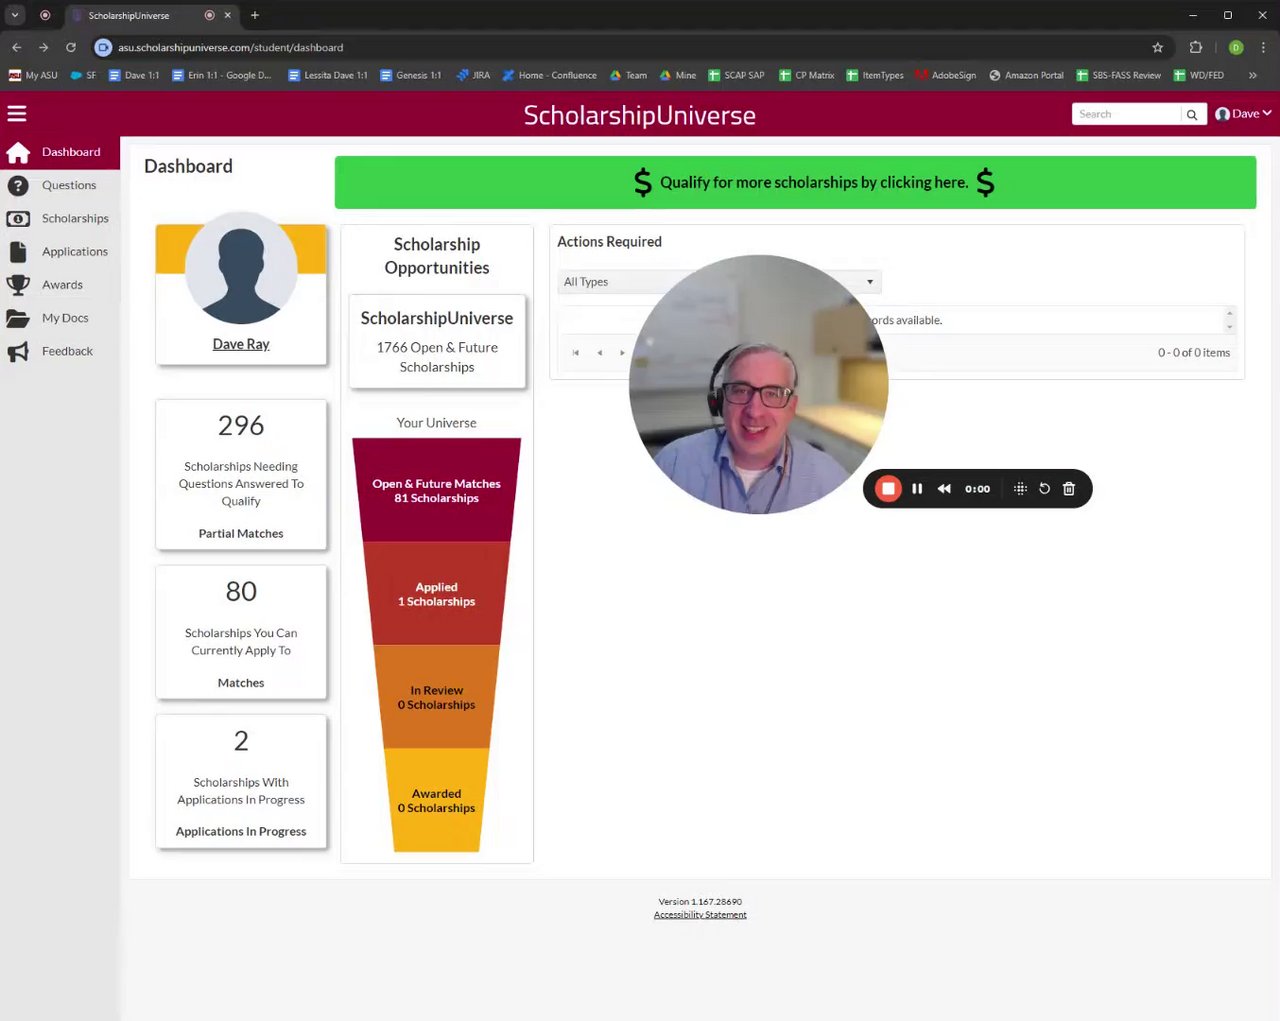
Task: Select the Applied 1 Scholarships funnel segment
Action: pyautogui.click(x=437, y=594)
